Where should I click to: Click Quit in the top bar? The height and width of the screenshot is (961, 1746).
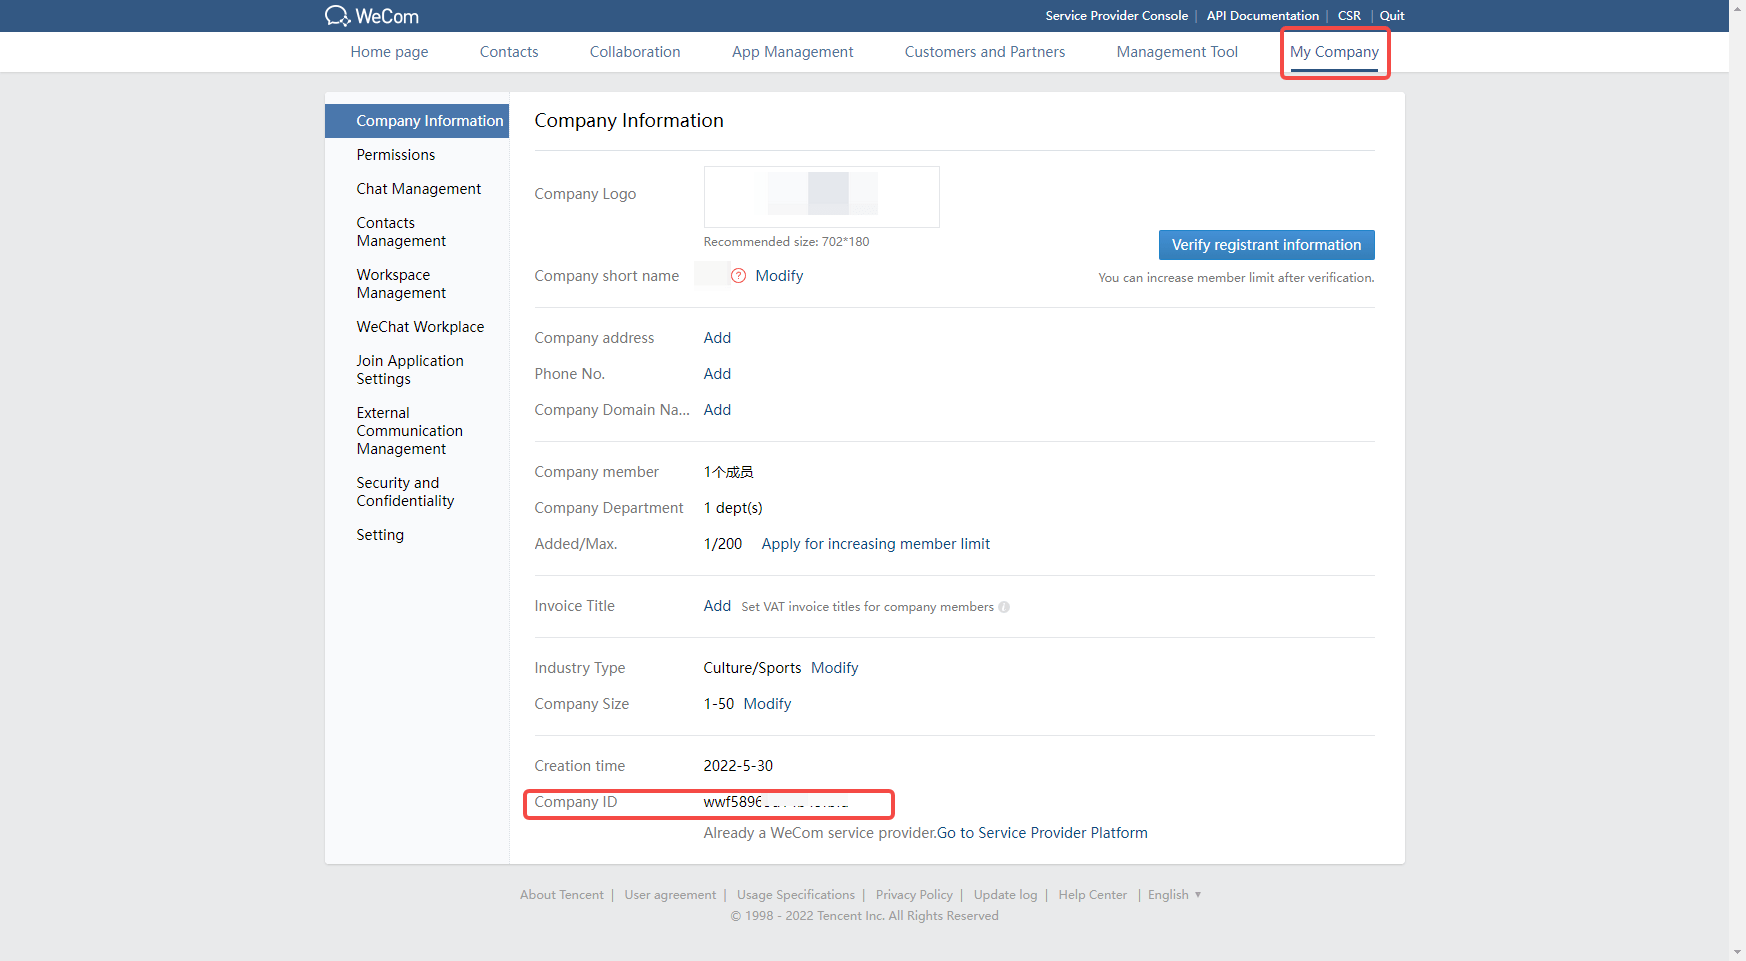(x=1391, y=16)
